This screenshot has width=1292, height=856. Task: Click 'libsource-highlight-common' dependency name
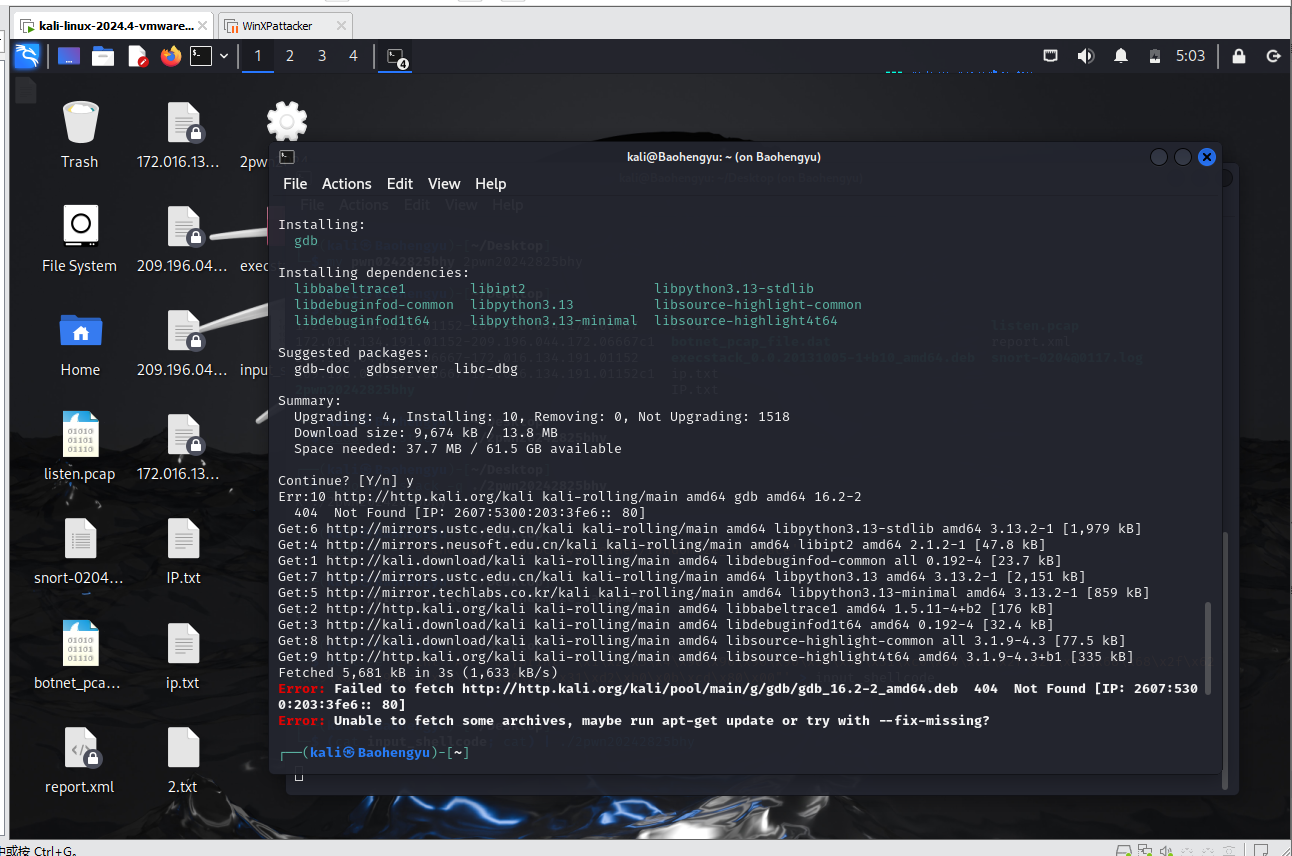click(758, 305)
